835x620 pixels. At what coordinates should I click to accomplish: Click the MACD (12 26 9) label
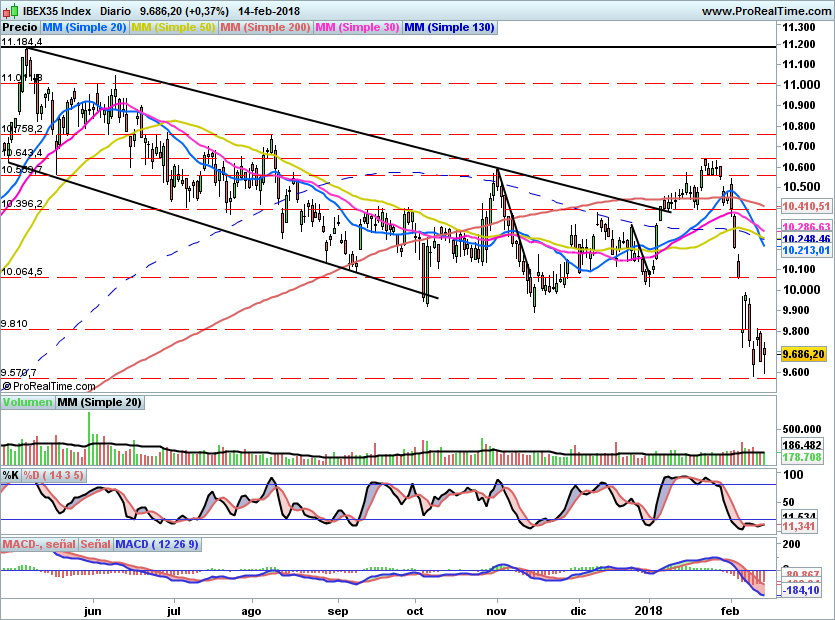click(158, 545)
